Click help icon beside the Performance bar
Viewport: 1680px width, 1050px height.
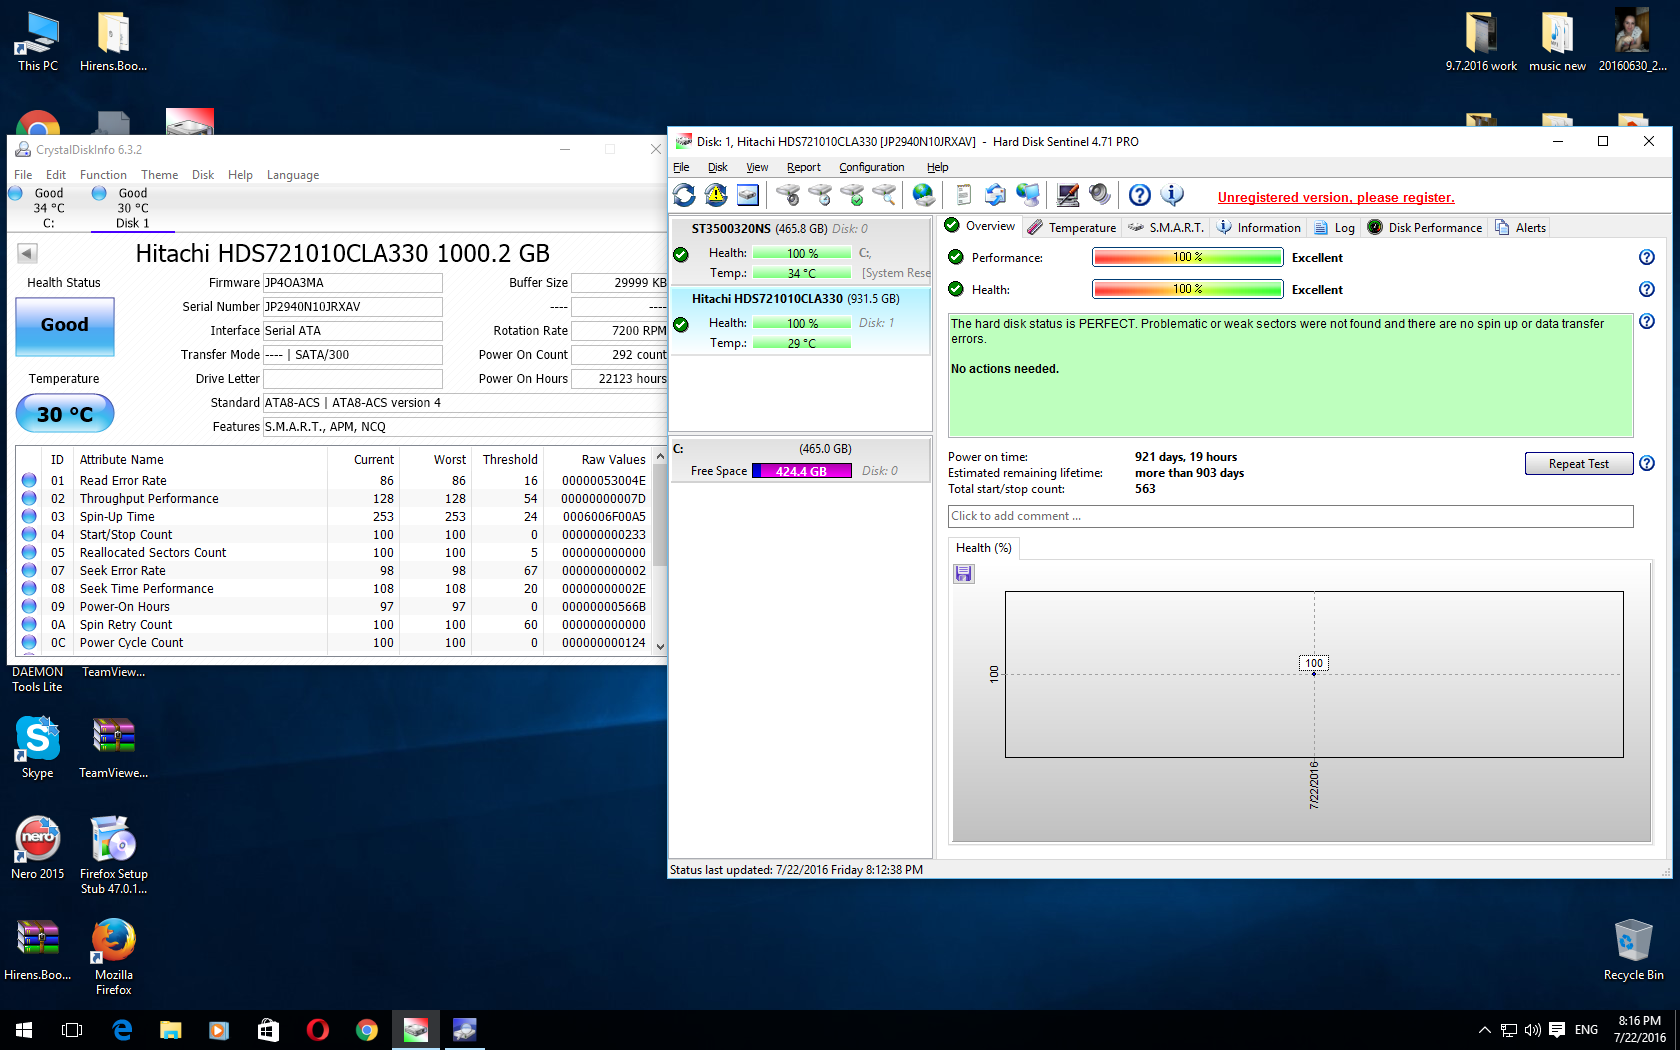(1646, 258)
